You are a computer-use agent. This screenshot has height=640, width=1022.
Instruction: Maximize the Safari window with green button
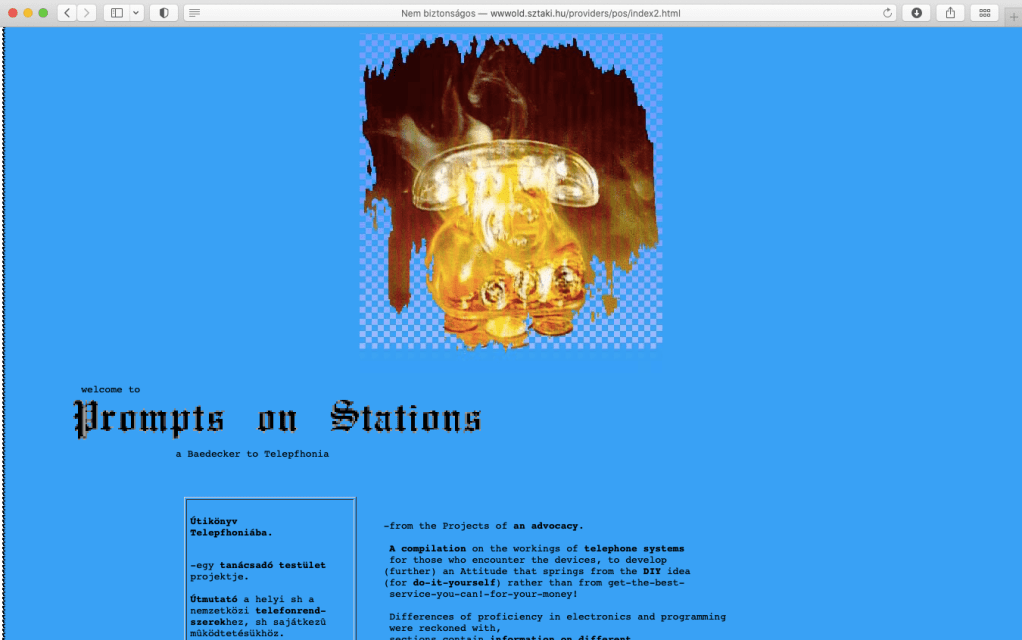pyautogui.click(x=43, y=13)
